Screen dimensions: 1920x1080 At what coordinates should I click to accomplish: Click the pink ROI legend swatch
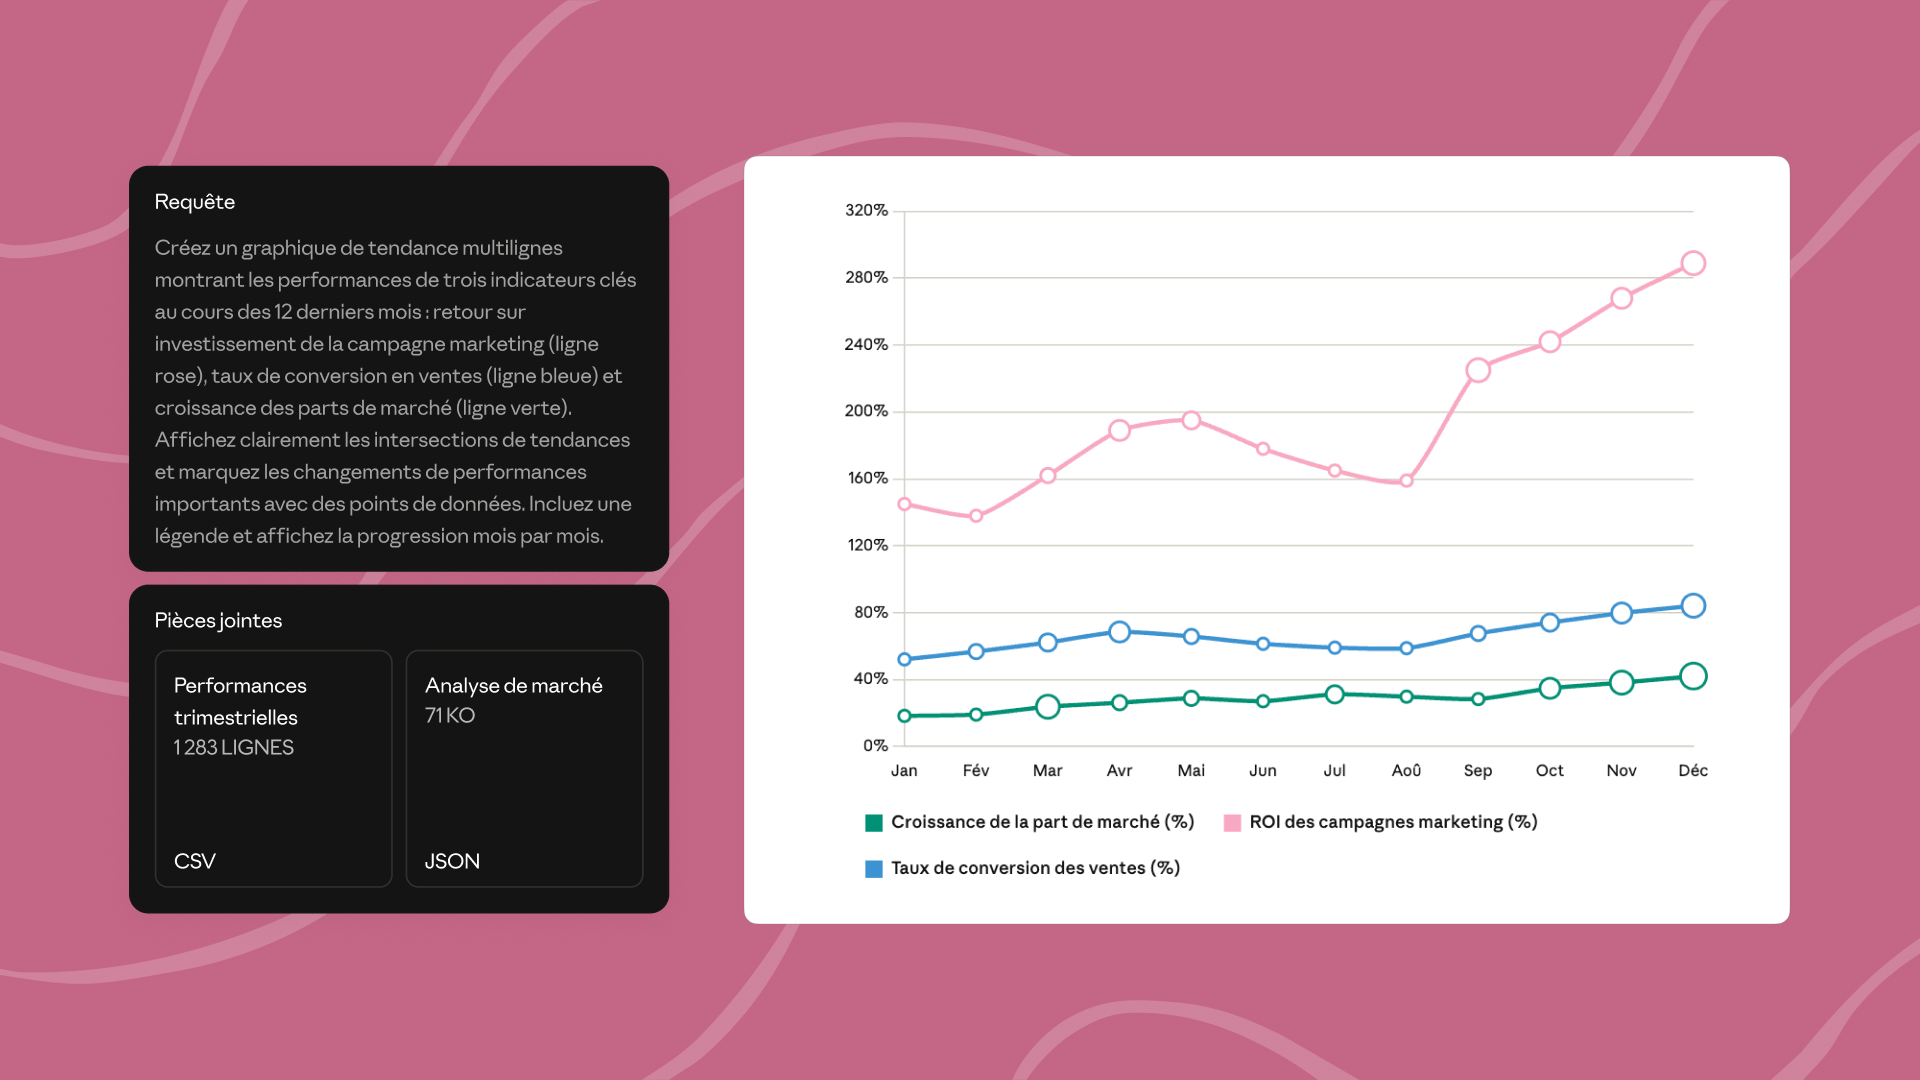pos(1232,823)
